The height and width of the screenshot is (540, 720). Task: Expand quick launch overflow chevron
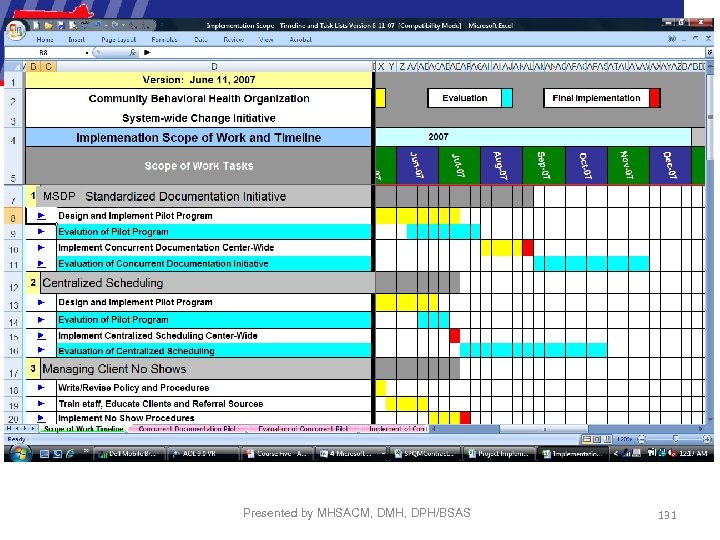pos(86,452)
